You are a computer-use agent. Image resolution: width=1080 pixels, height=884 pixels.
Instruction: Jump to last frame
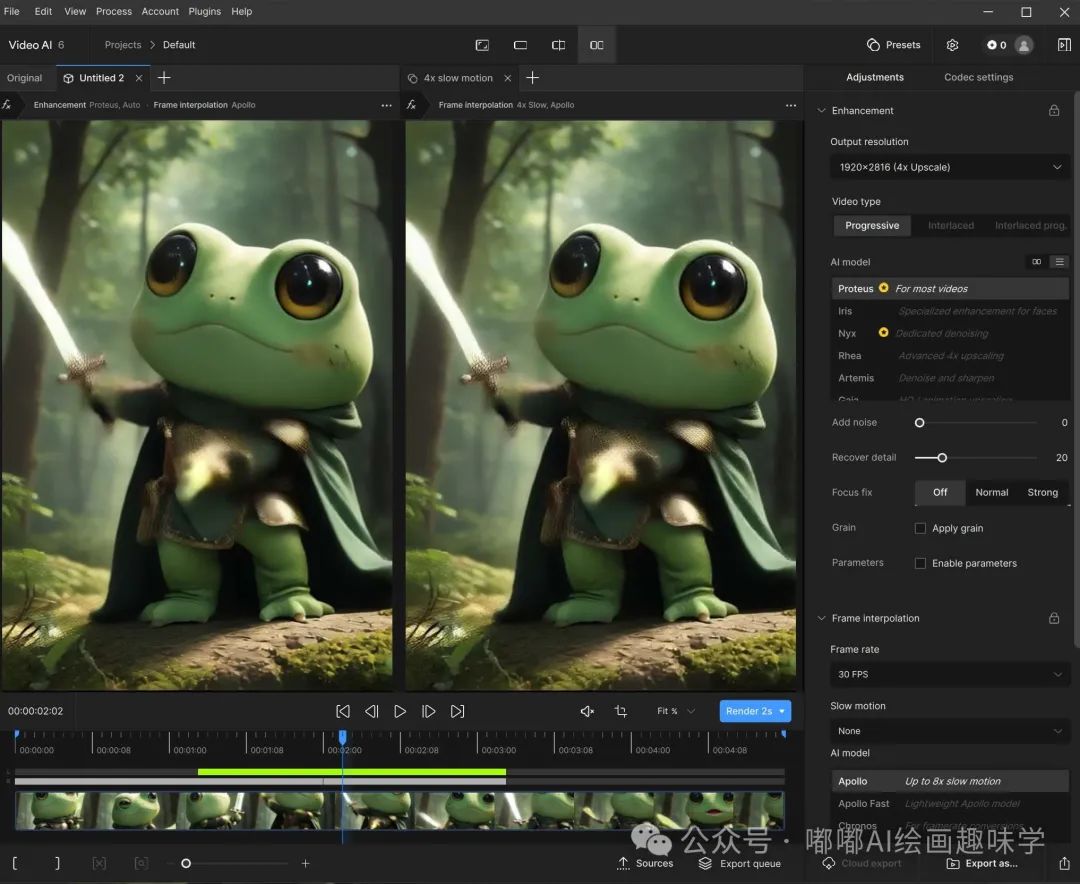457,711
